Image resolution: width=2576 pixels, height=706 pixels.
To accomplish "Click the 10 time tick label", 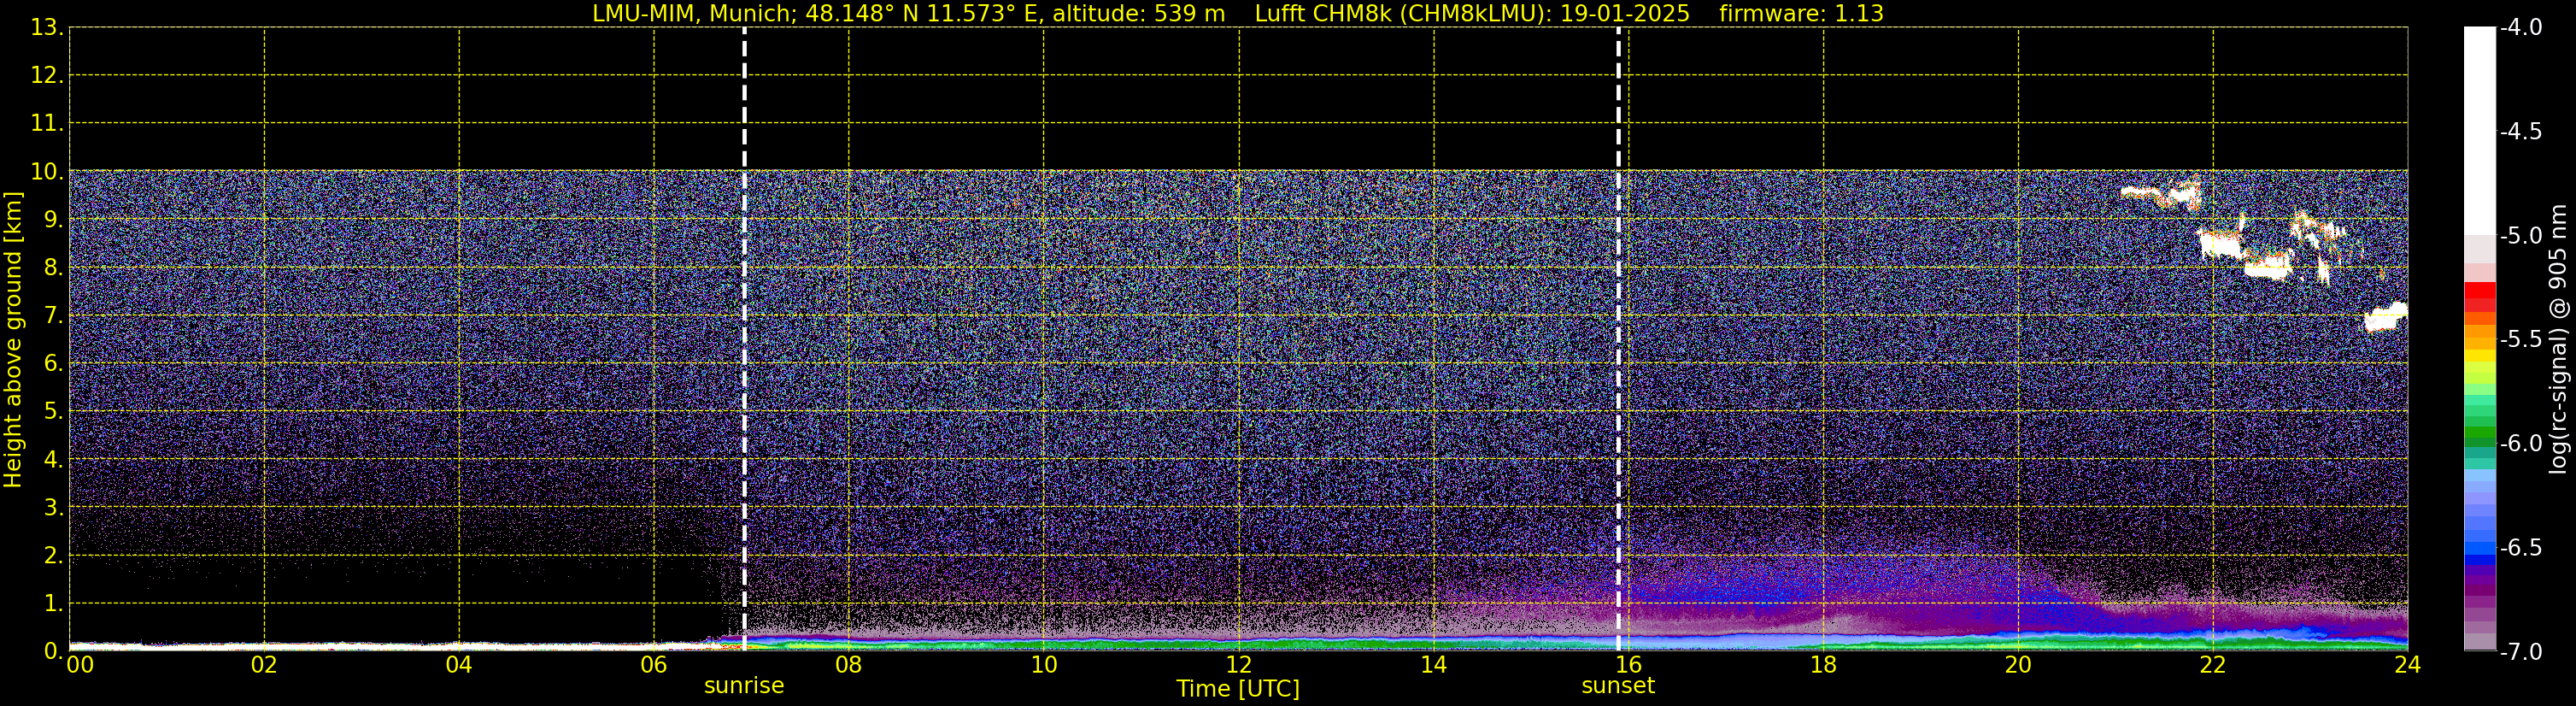I will (1044, 665).
